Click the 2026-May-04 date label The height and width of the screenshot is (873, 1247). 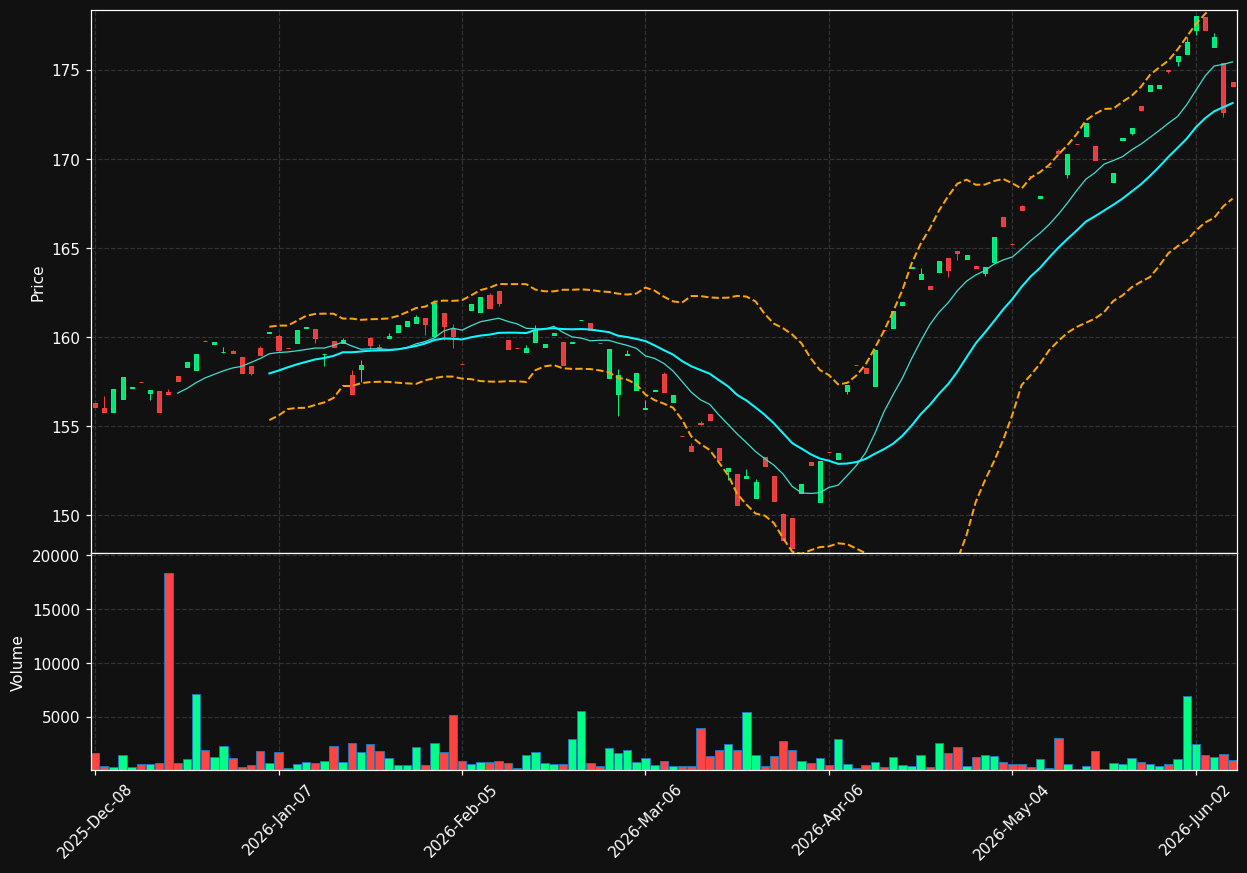click(x=1010, y=820)
